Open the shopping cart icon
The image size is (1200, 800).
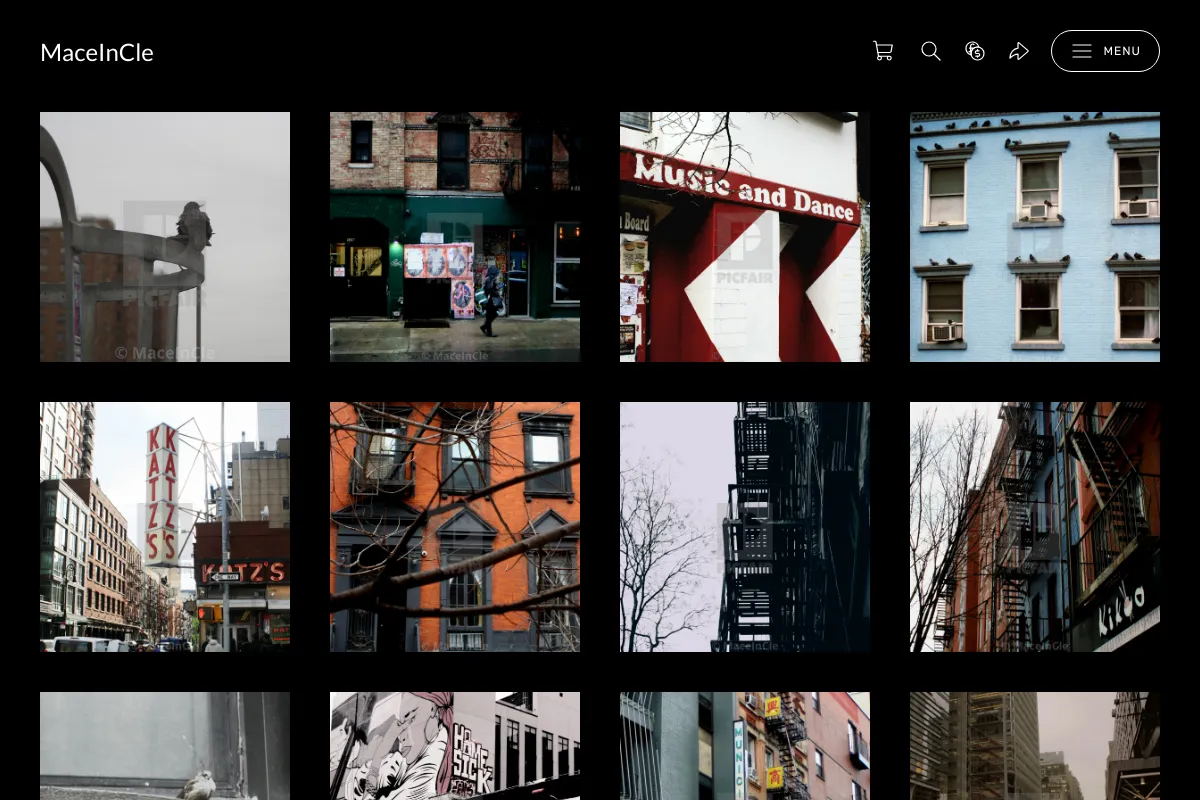pos(883,51)
